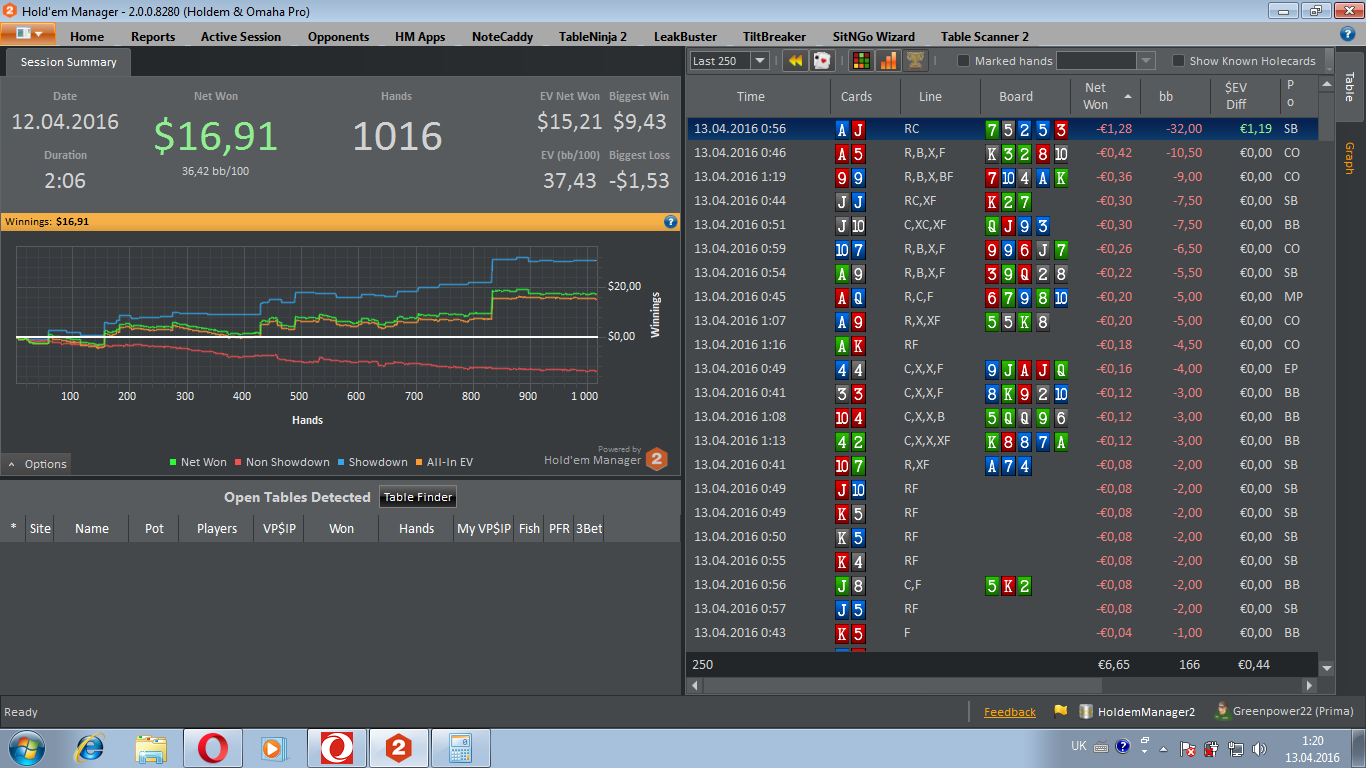Click the Table Finder button
This screenshot has height=768, width=1366.
click(x=419, y=497)
